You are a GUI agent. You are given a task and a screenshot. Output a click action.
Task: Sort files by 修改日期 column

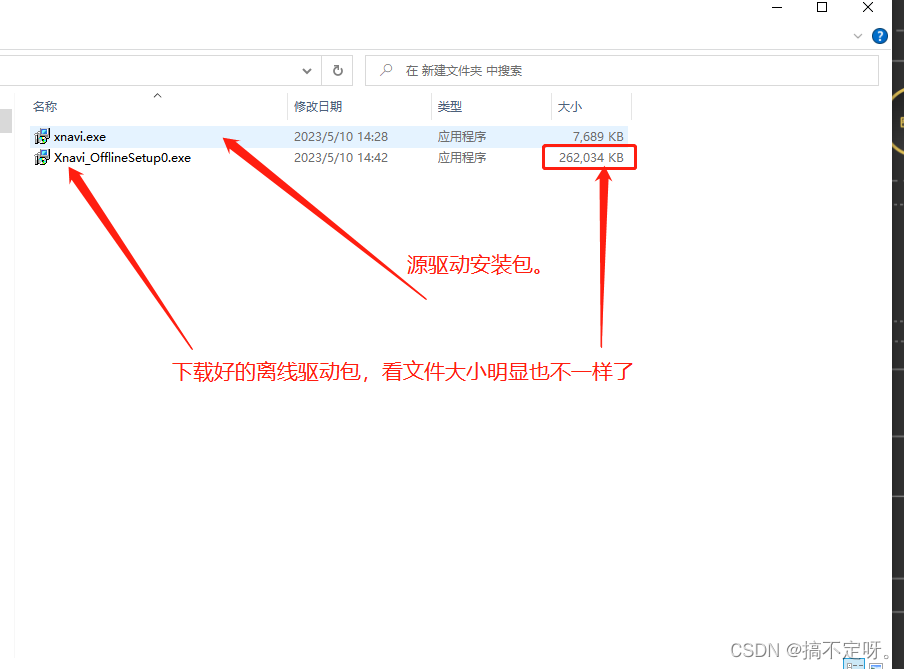318,107
